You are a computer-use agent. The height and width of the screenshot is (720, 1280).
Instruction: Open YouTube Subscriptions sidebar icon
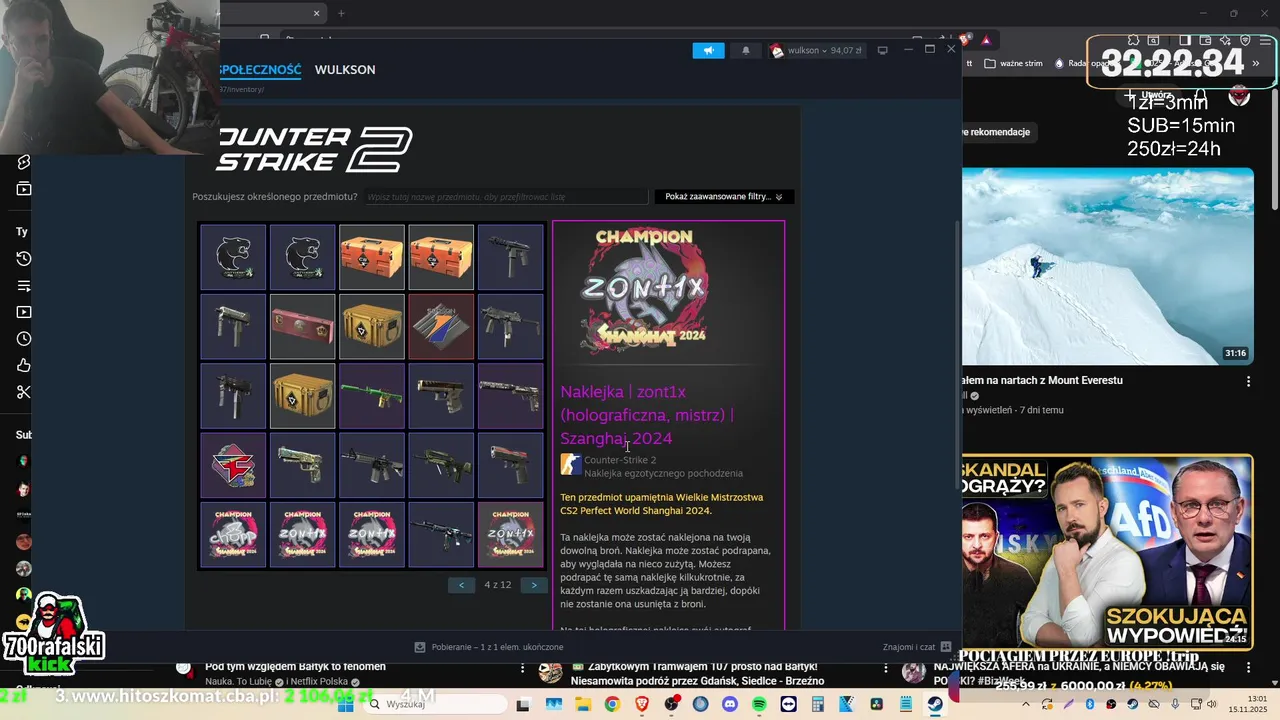coord(23,189)
